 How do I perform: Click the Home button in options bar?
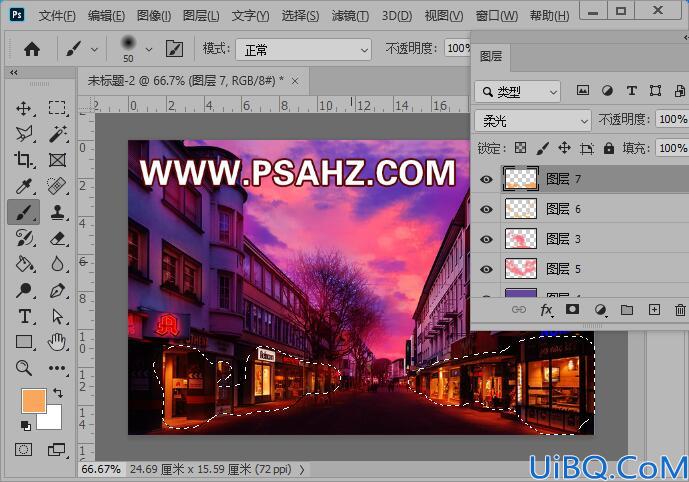[x=32, y=49]
